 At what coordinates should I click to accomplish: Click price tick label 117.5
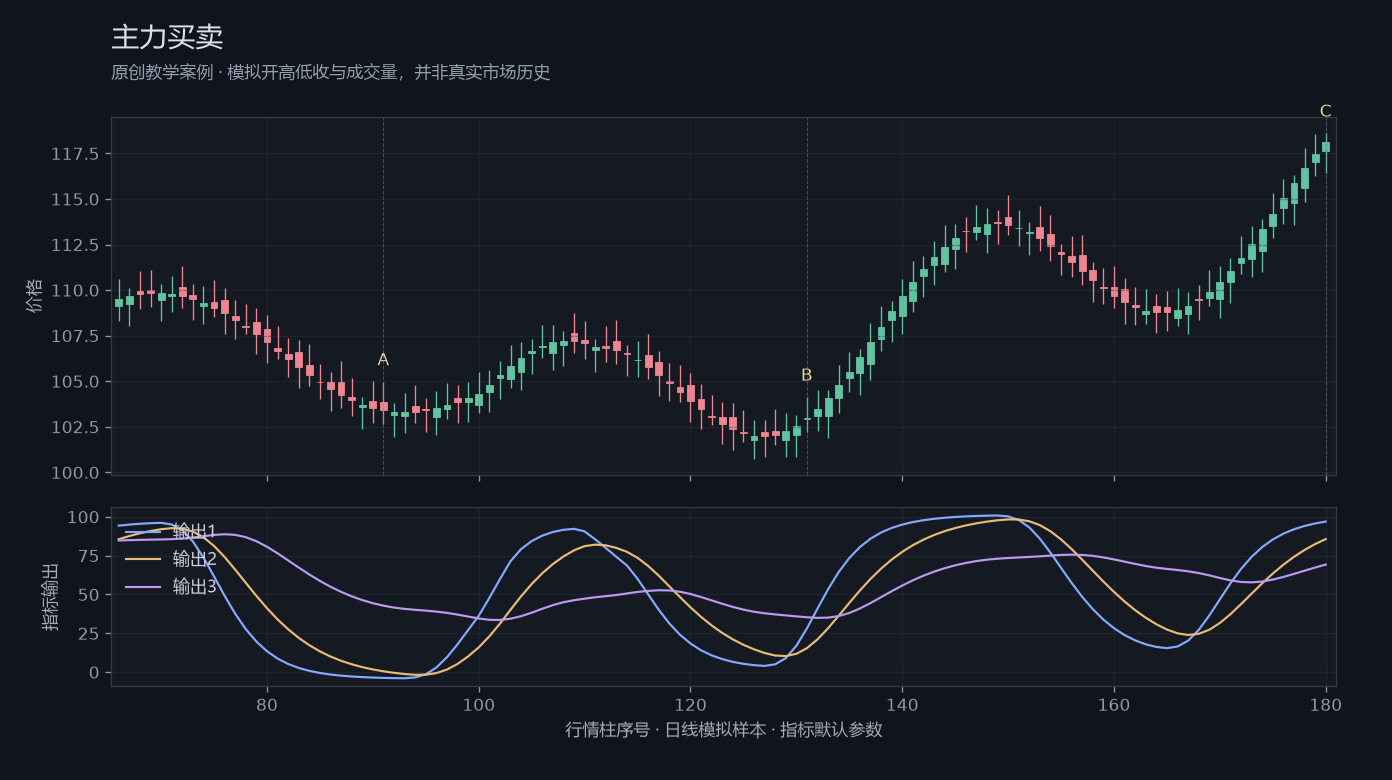75,154
